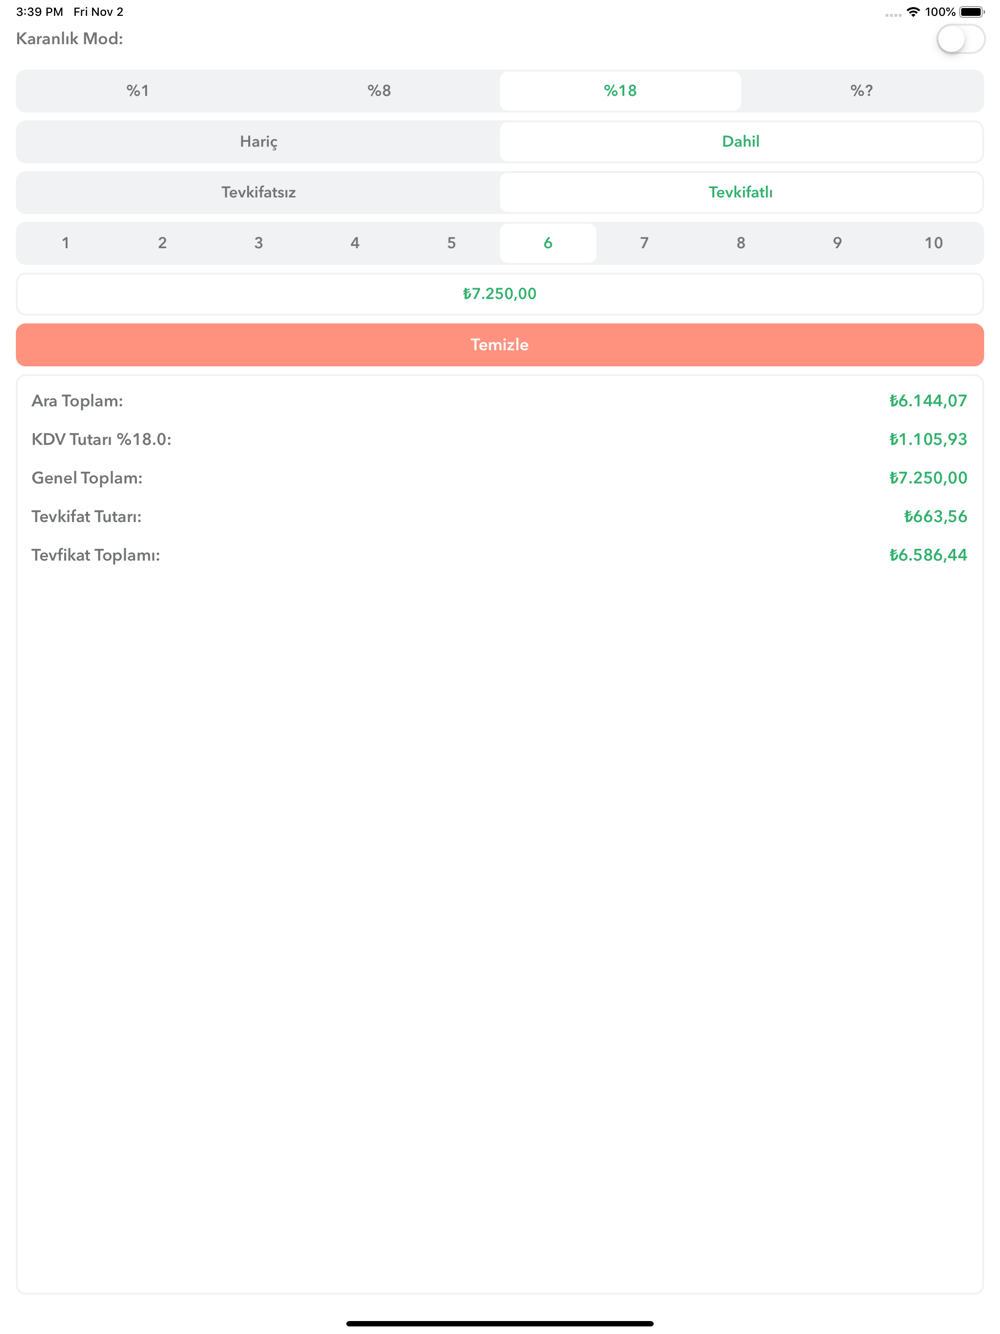Set tevkifat ratio to 3
Image resolution: width=1000 pixels, height=1334 pixels.
tap(258, 243)
